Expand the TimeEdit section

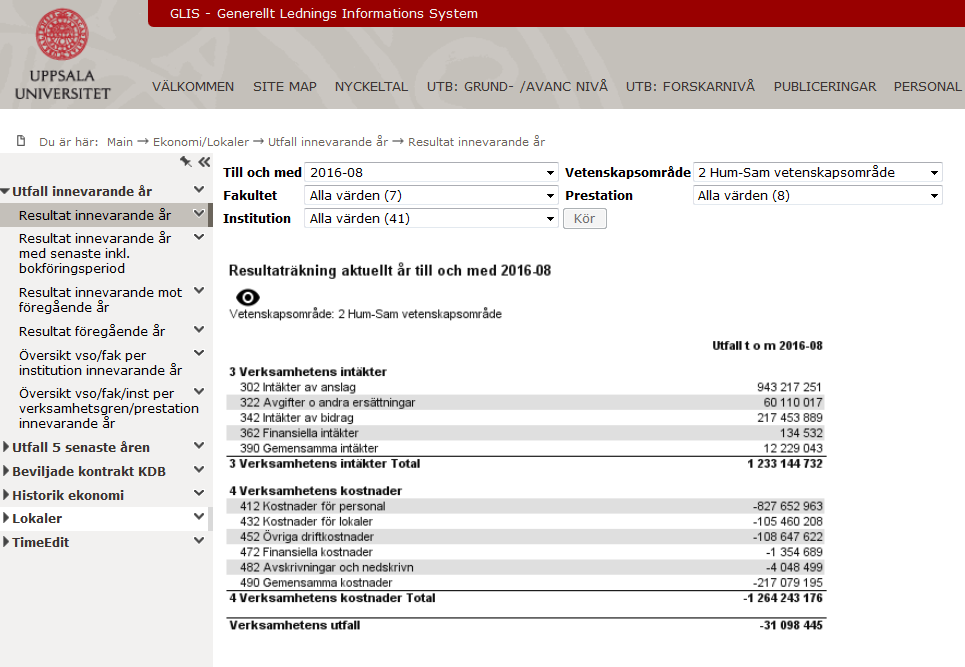(6, 542)
